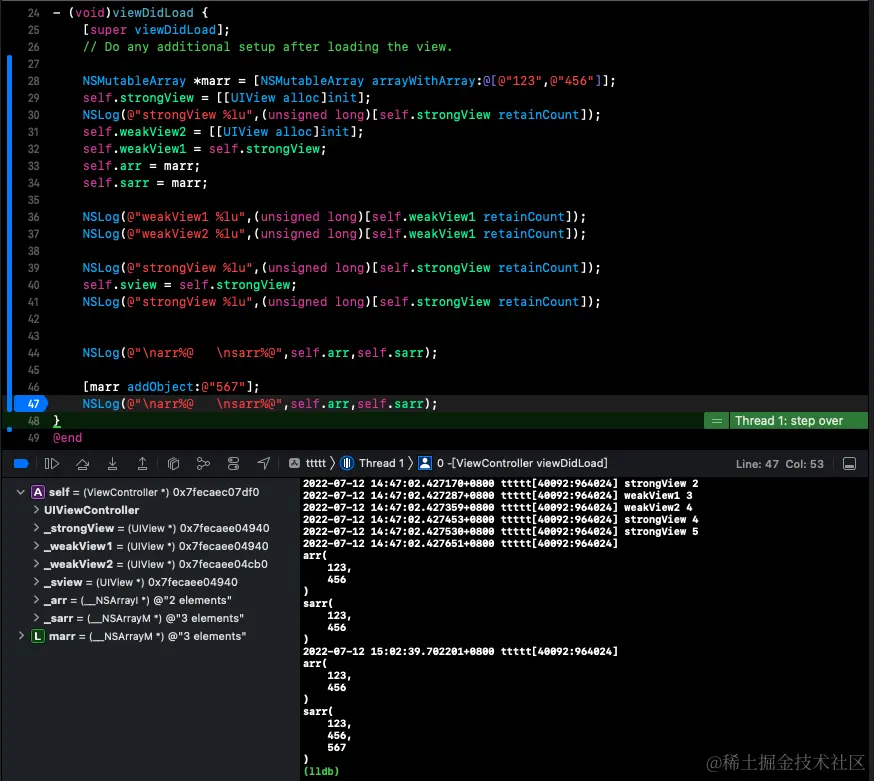The image size is (874, 781).
Task: Click the comment text on line 26
Action: [x=268, y=47]
